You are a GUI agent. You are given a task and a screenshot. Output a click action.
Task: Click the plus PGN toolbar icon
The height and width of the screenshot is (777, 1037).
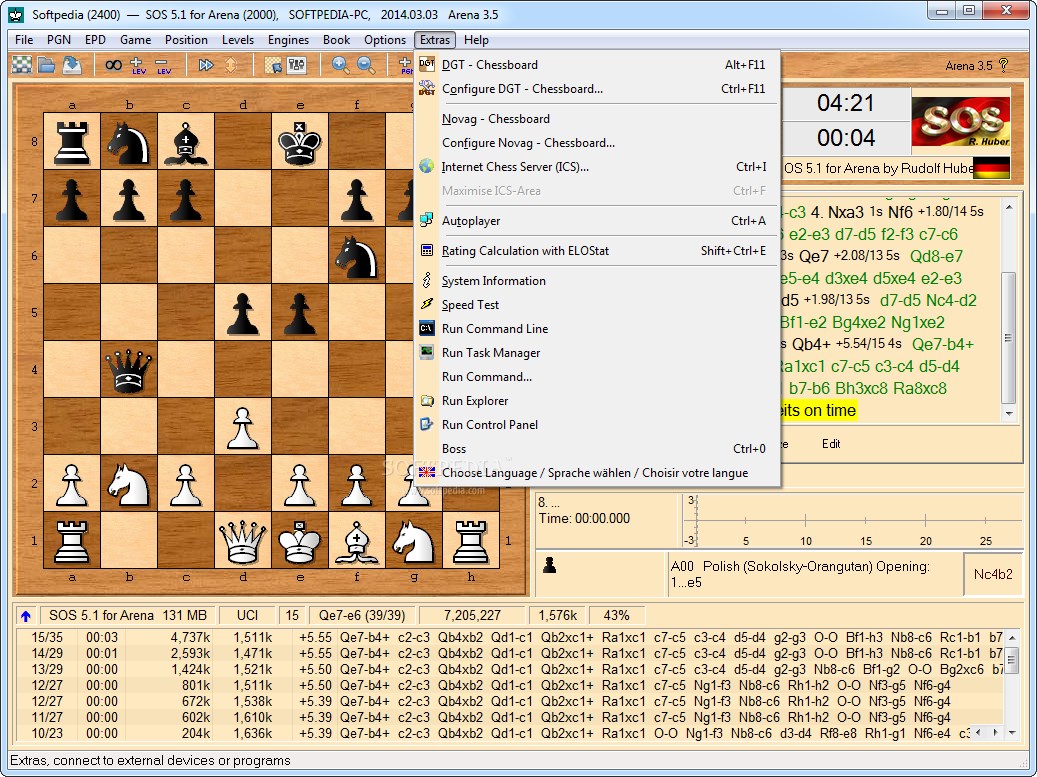click(405, 65)
